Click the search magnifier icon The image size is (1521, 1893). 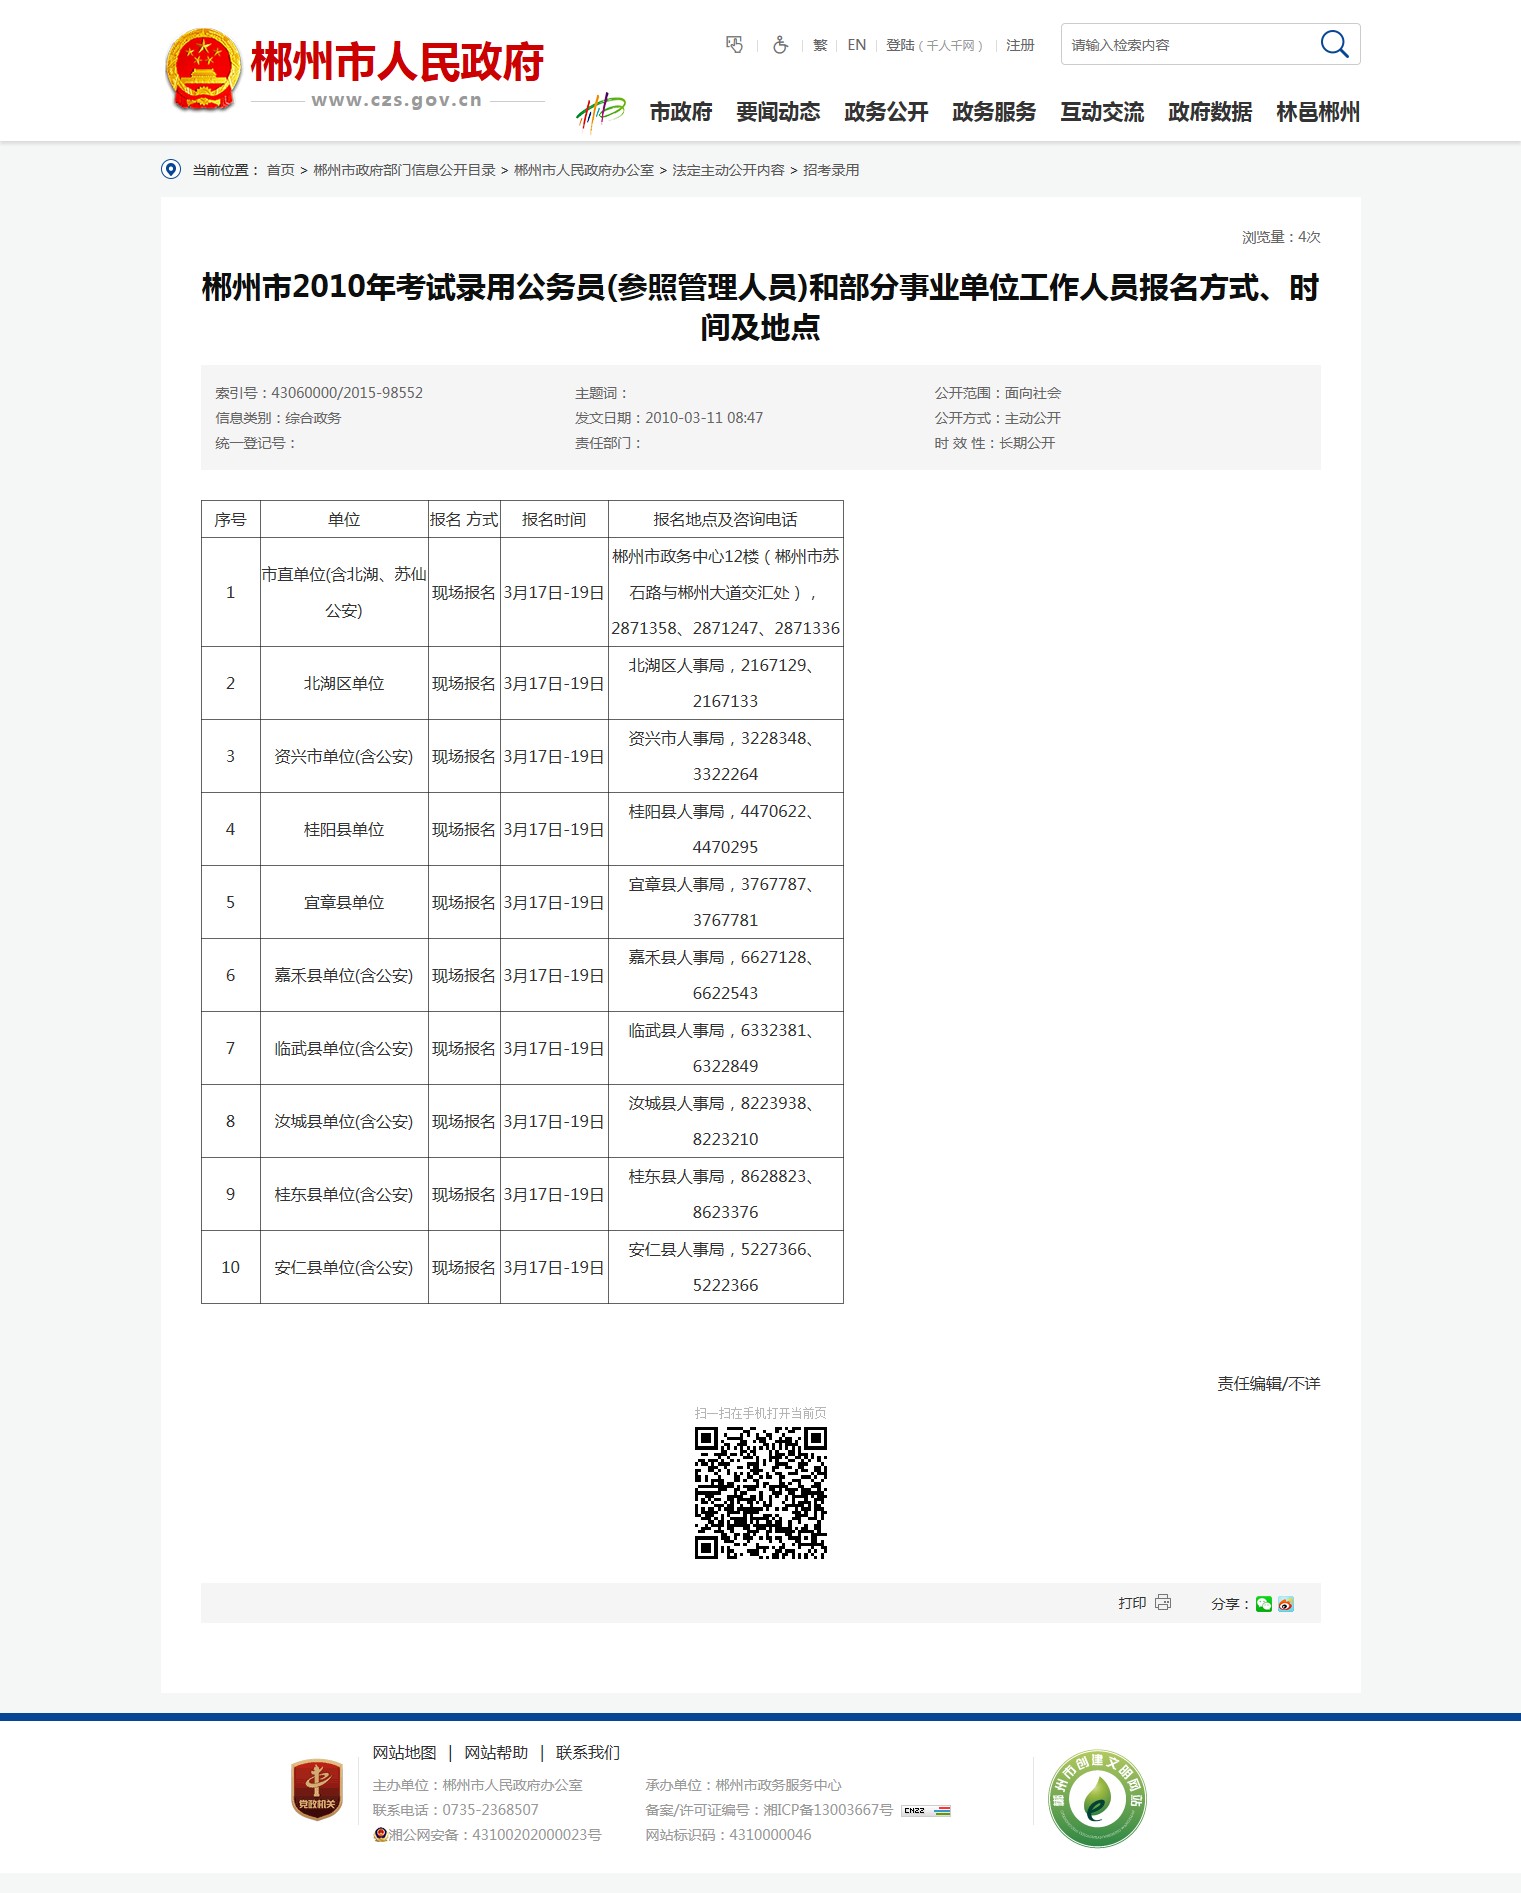(1334, 44)
